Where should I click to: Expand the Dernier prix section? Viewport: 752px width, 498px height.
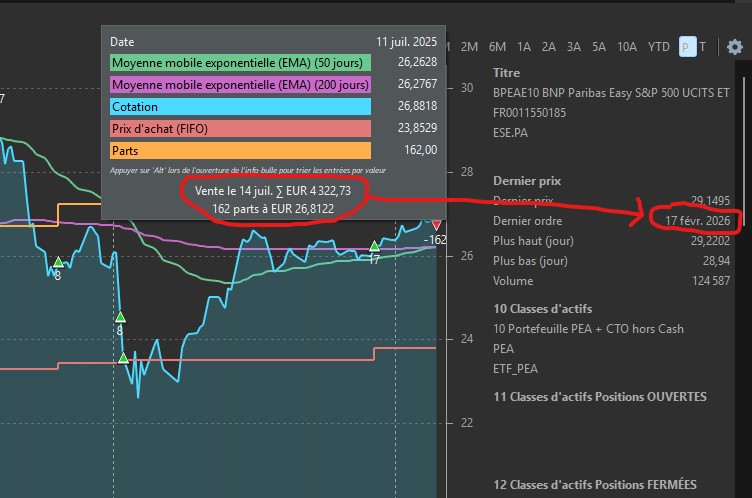[x=527, y=181]
